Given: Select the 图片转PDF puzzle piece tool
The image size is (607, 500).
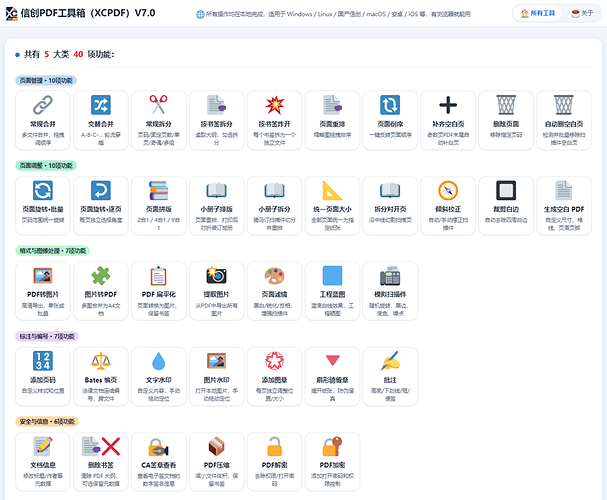Looking at the screenshot, I should coord(101,291).
